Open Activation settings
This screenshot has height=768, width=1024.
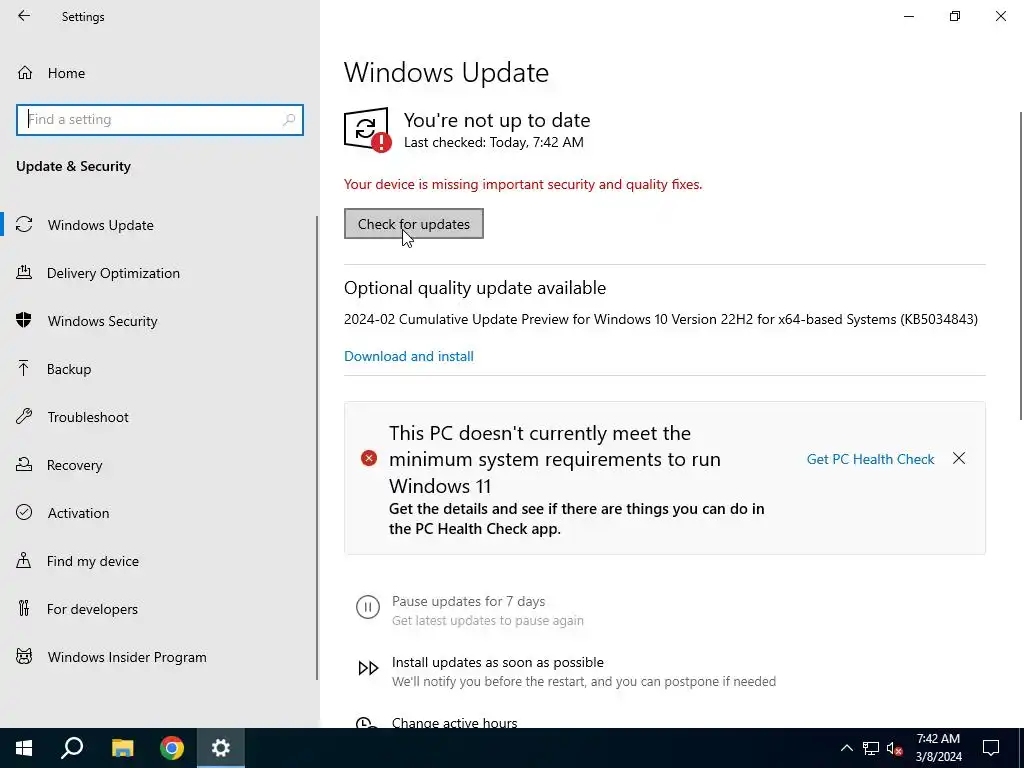[158, 513]
